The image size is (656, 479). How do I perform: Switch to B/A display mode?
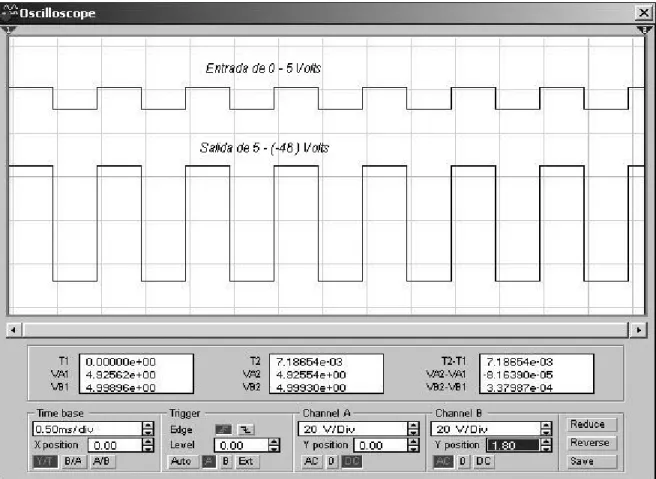[x=73, y=461]
